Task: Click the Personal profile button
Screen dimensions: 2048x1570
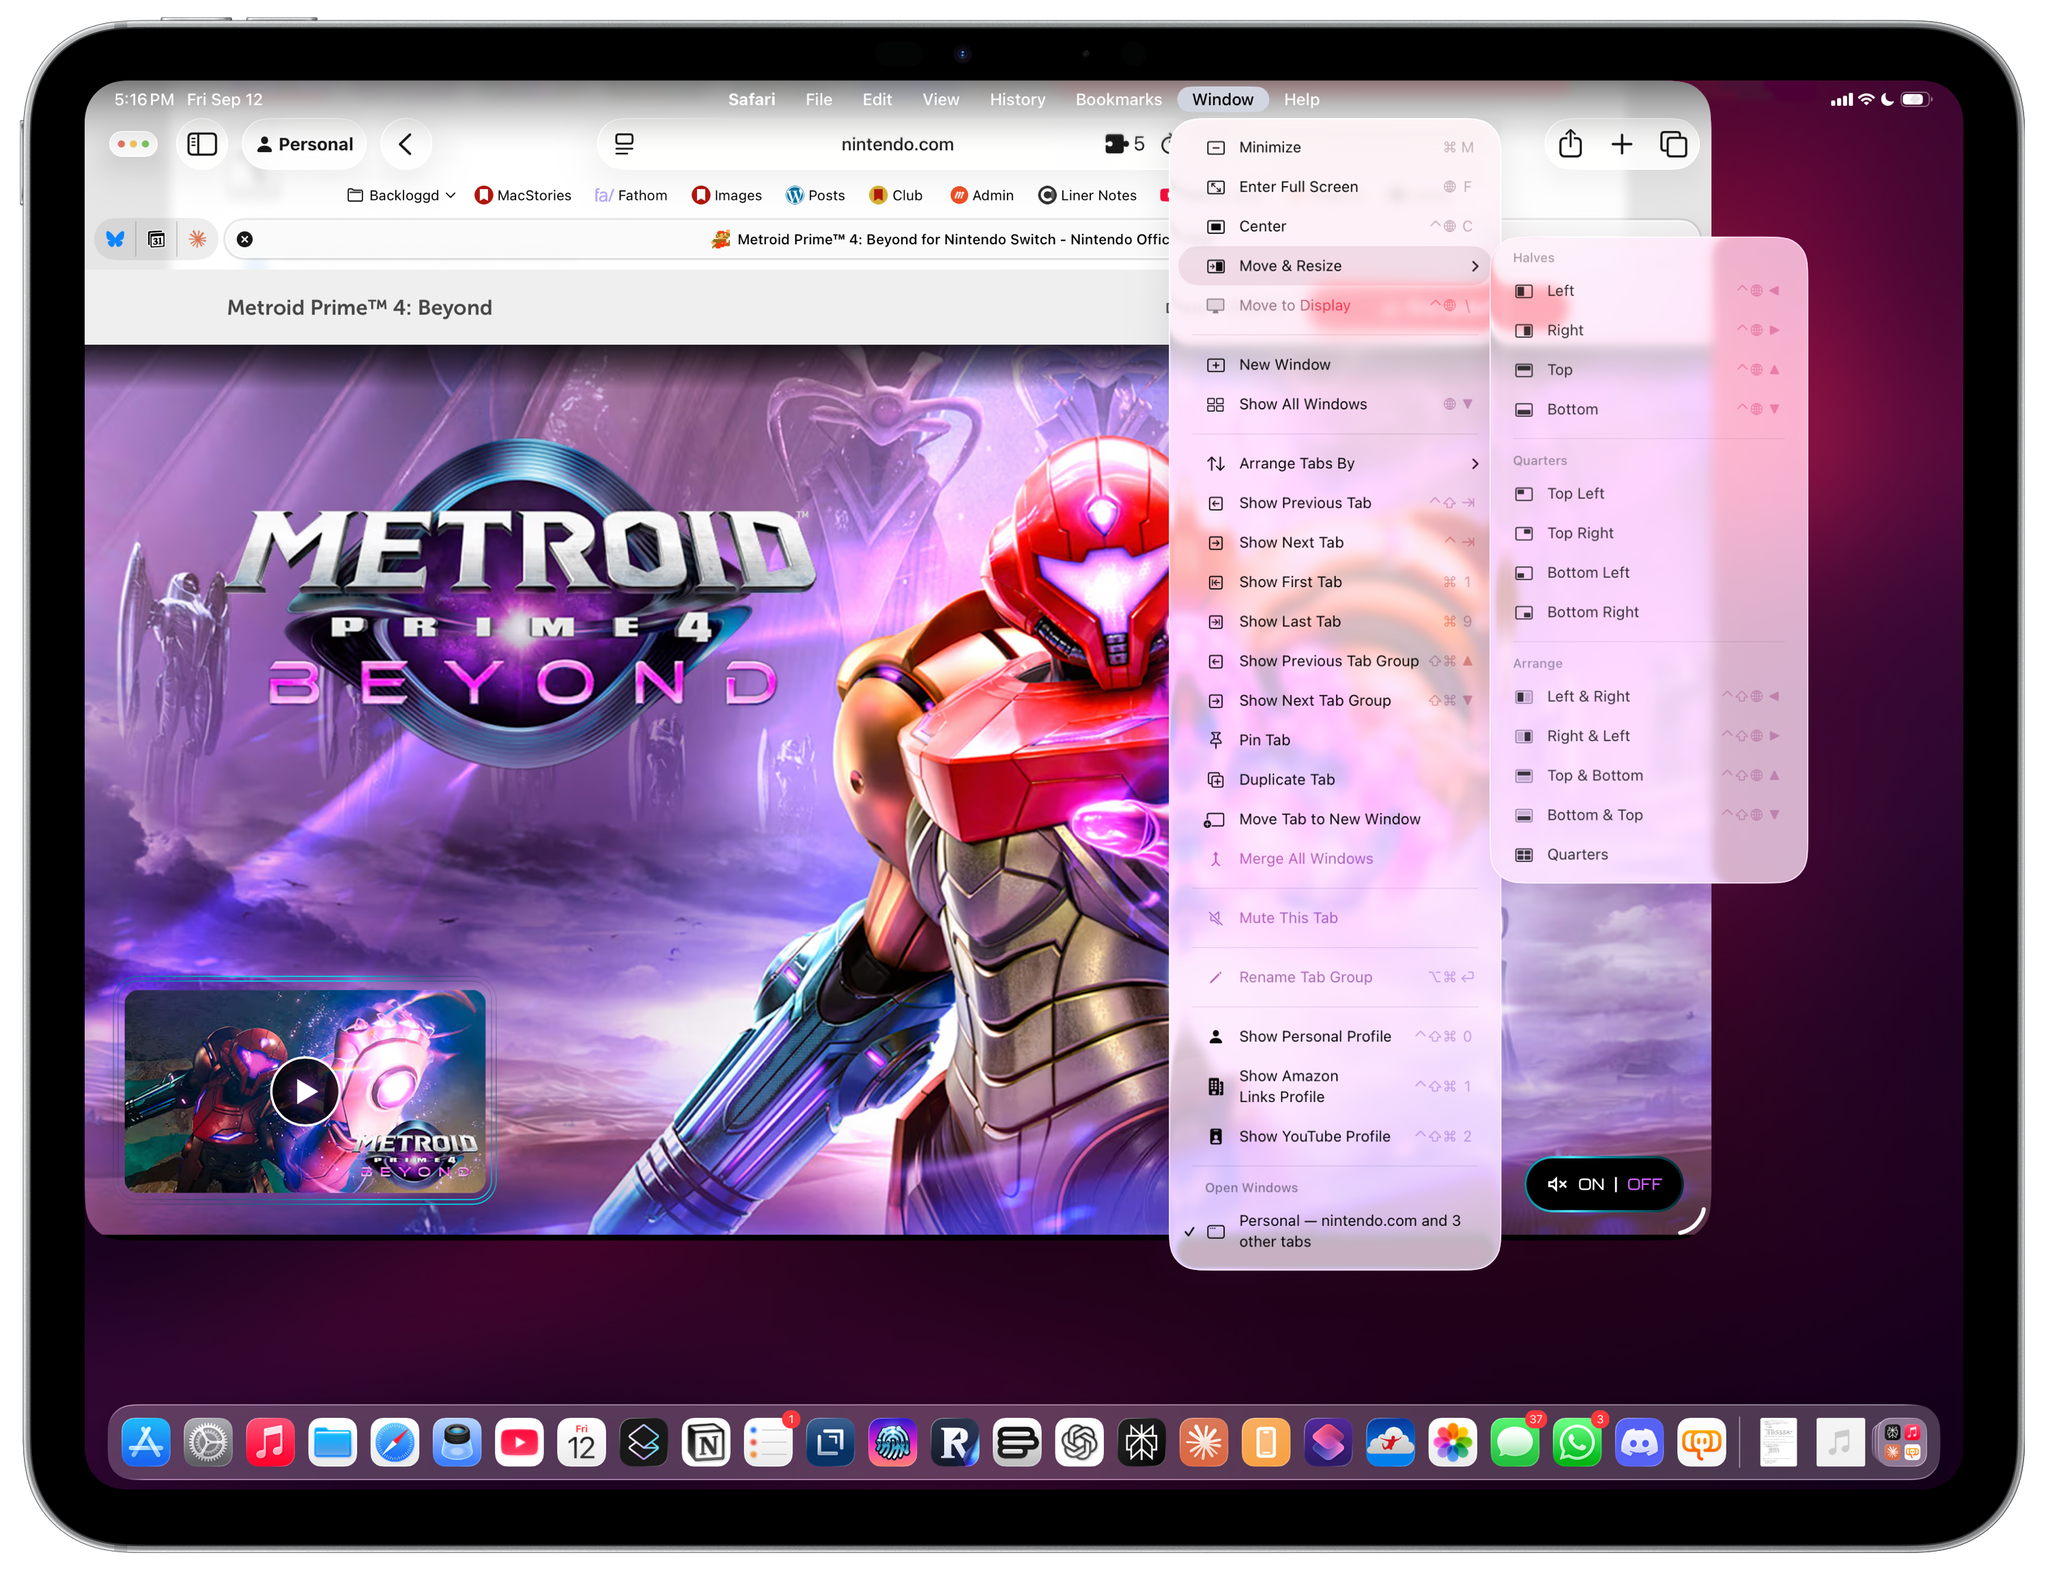Action: [304, 144]
